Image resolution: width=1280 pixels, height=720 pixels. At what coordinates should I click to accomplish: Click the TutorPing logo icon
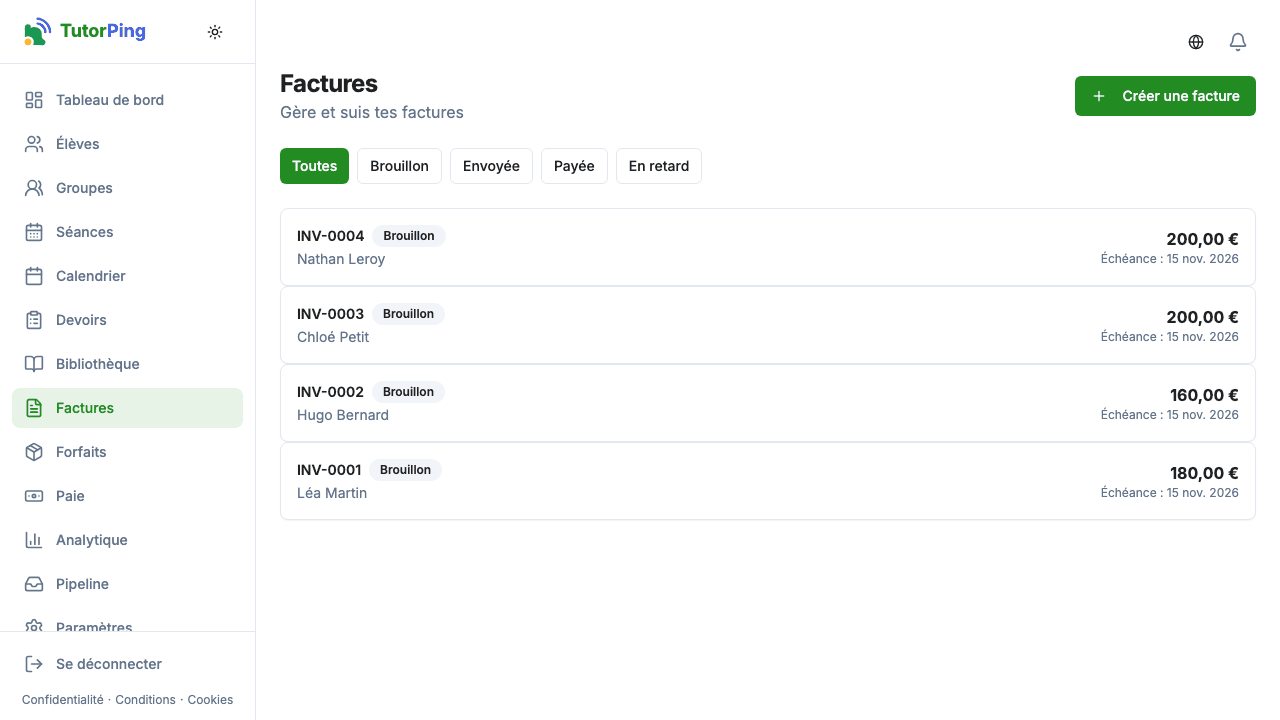[x=37, y=32]
